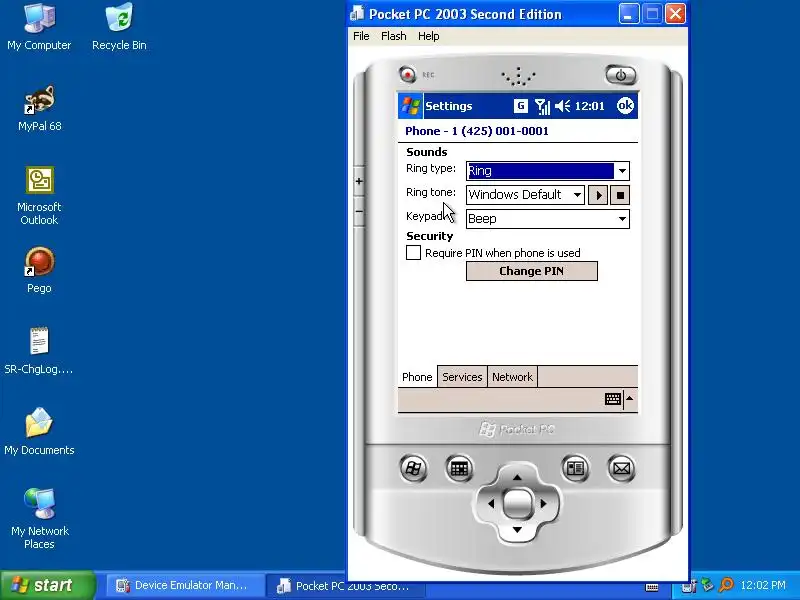The height and width of the screenshot is (600, 800).
Task: Select the SR-ChgLog text file icon
Action: coord(39,351)
